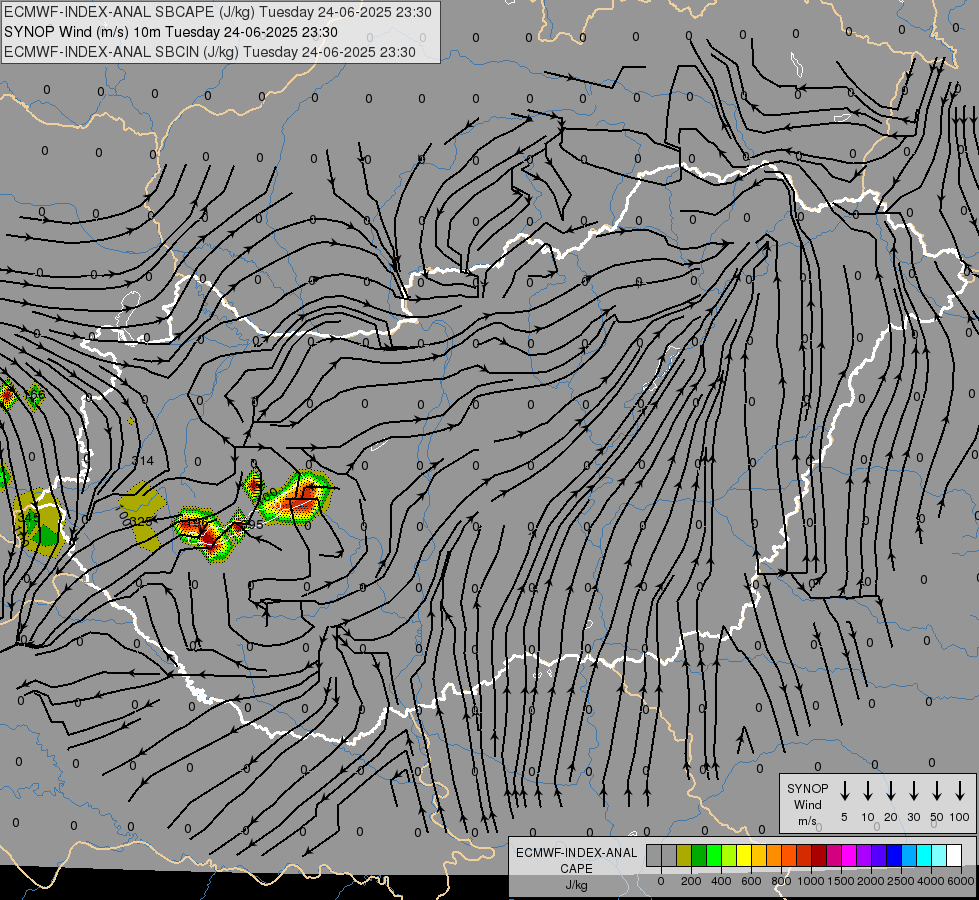Viewport: 979px width, 900px height.
Task: Click the 5 m/s wind arrow in legend
Action: (x=844, y=791)
